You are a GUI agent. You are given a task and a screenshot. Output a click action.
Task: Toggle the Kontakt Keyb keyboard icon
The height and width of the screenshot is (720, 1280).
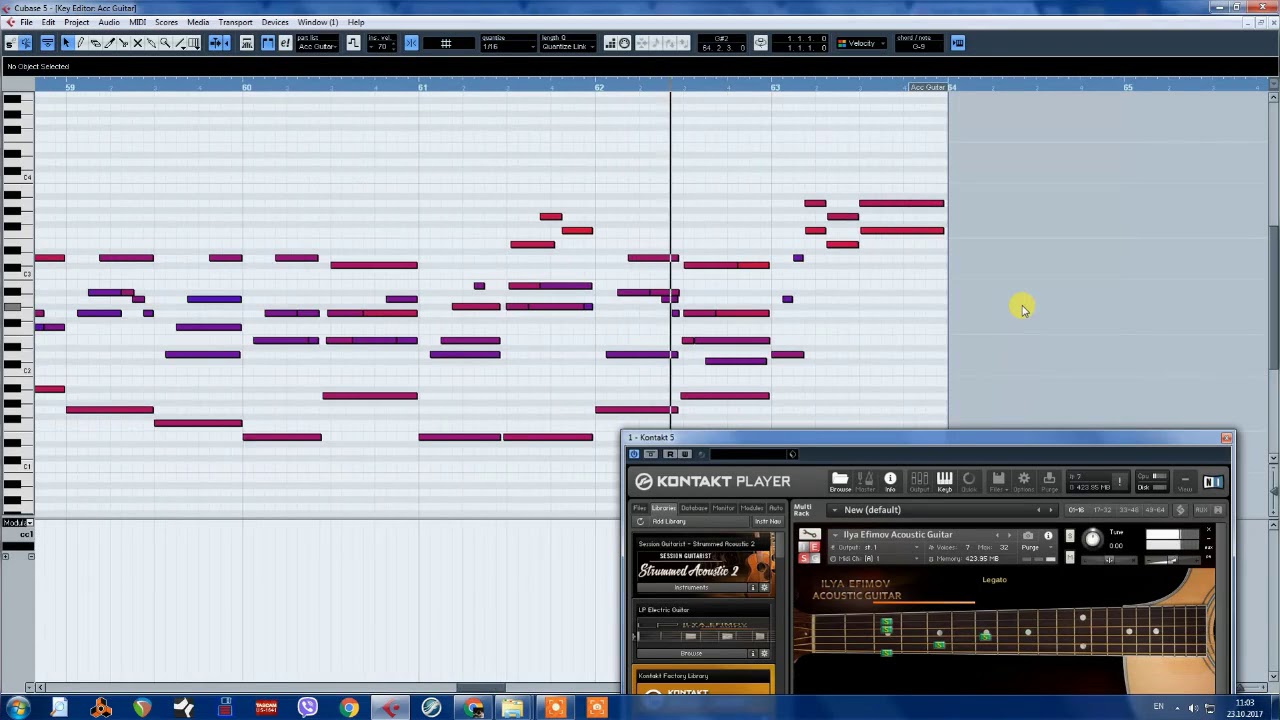(x=944, y=482)
